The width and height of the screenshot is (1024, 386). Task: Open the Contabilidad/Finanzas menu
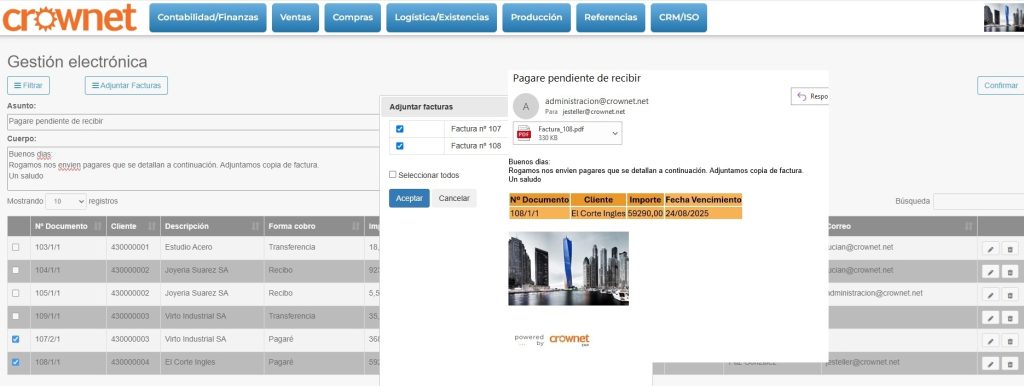pos(208,18)
